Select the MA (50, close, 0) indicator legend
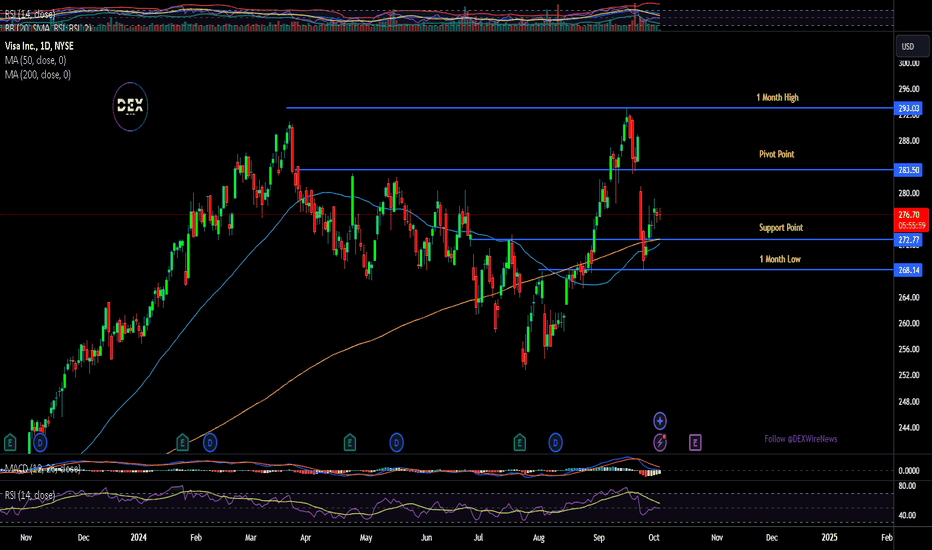Image resolution: width=932 pixels, height=550 pixels. coord(36,60)
